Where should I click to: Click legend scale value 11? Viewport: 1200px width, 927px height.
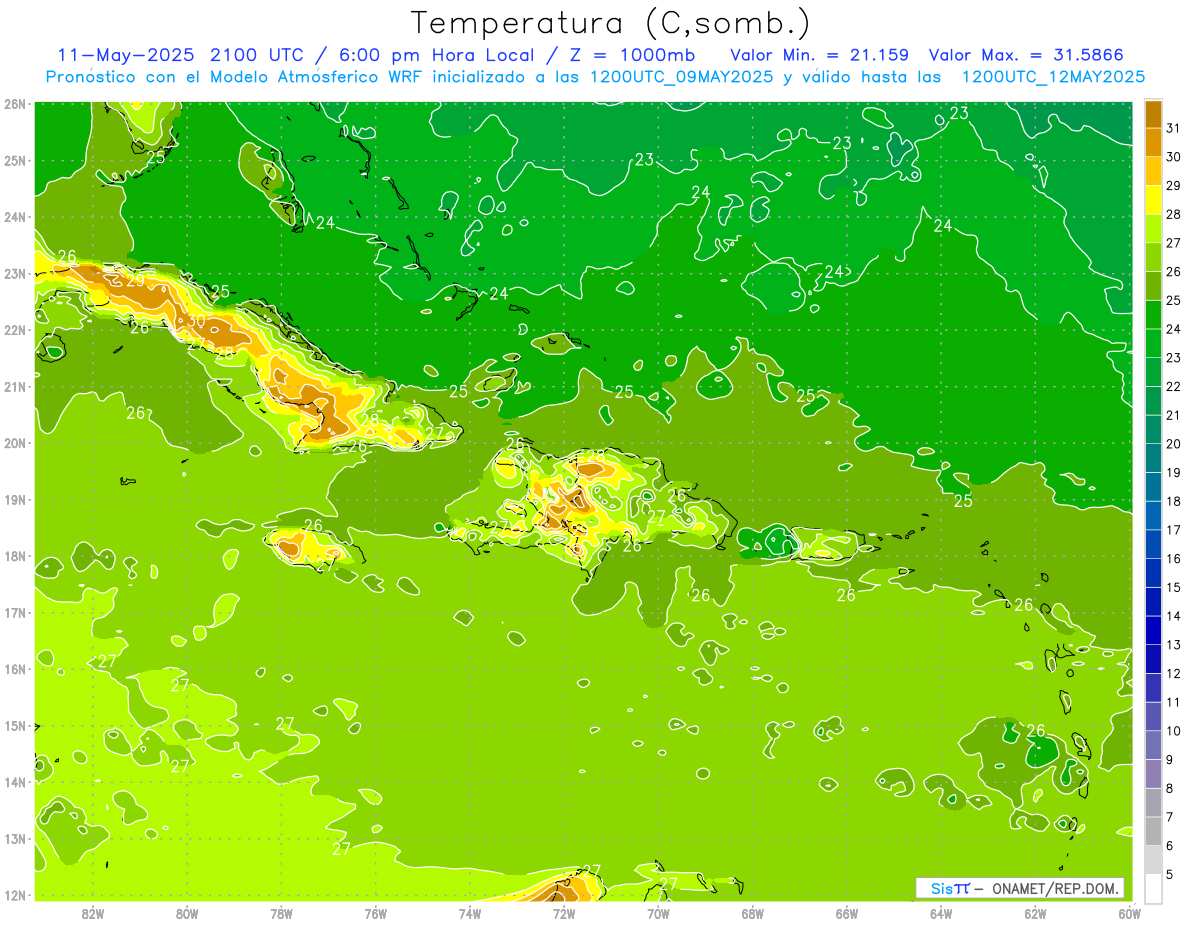1174,702
